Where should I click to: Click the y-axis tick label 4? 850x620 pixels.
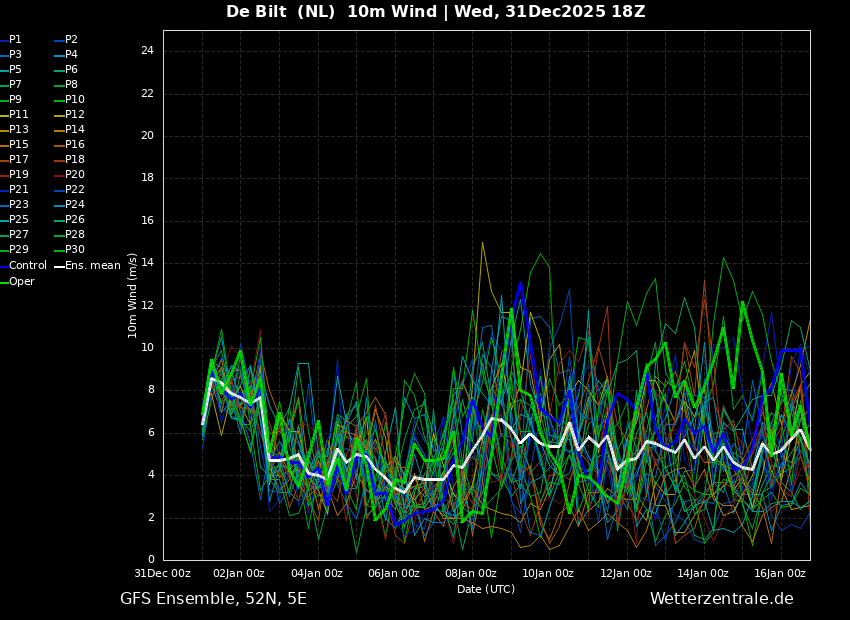[151, 475]
